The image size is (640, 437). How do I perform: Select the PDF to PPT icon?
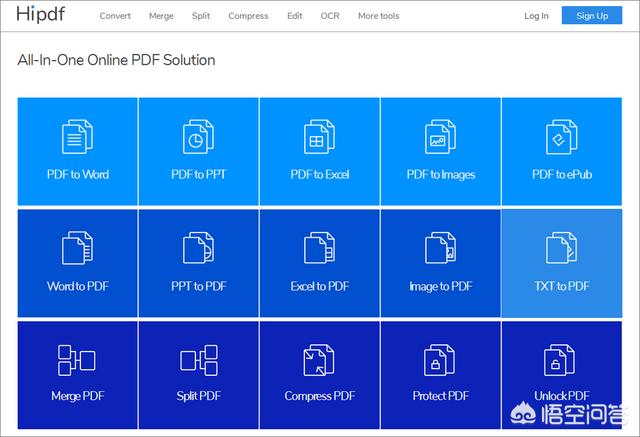click(198, 137)
